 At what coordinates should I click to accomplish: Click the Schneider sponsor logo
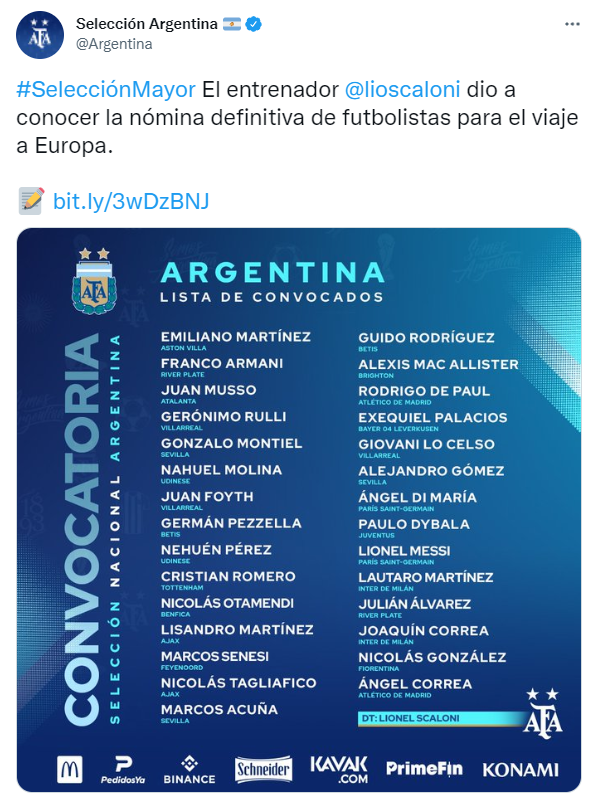263,769
